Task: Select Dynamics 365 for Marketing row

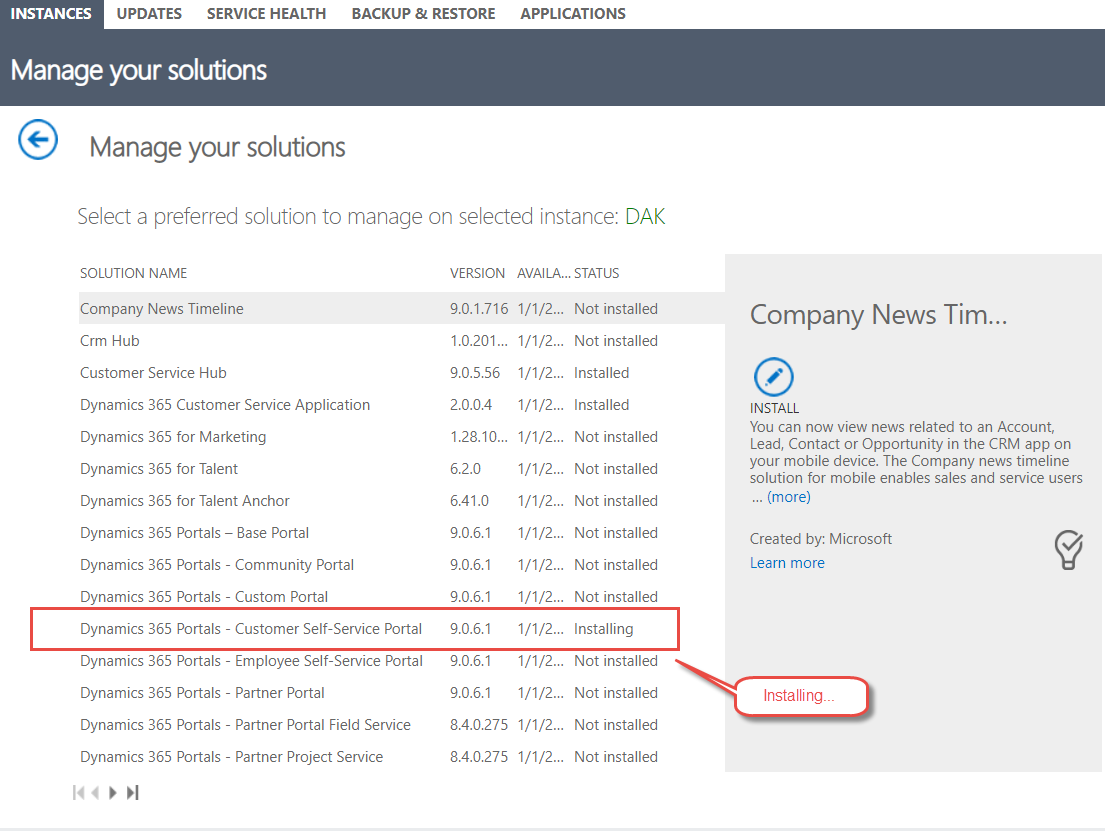Action: 402,437
